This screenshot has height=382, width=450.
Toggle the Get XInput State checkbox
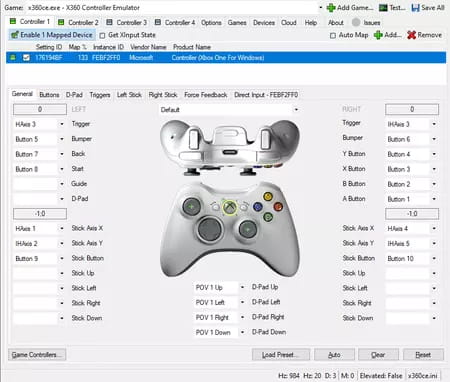[102, 35]
